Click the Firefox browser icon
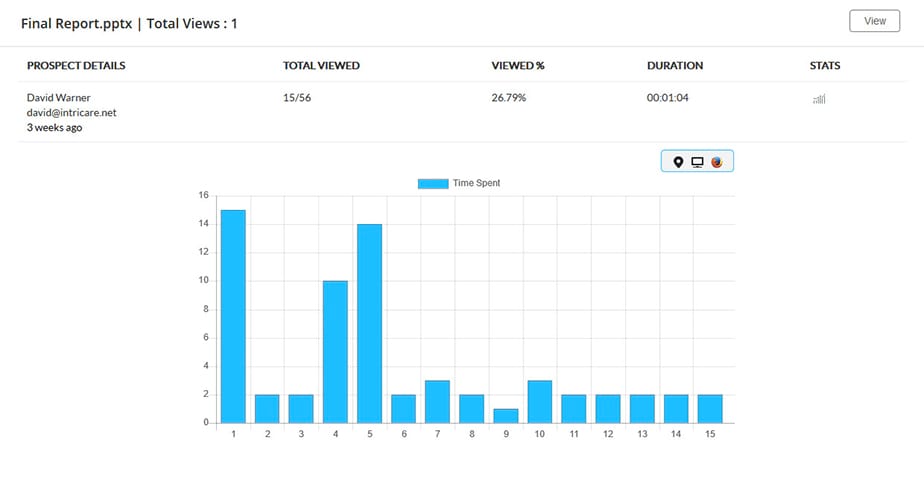Viewport: 924px width, 484px height. point(717,162)
